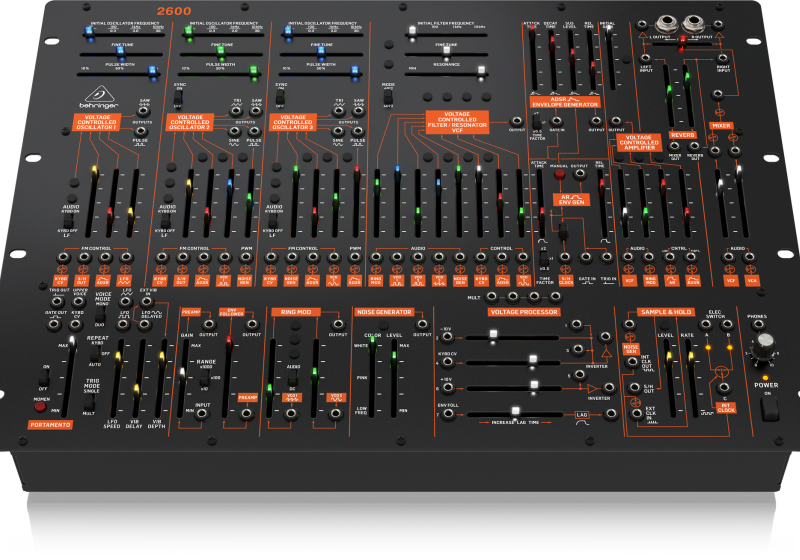The width and height of the screenshot is (800, 560).
Task: Toggle the Oscillator 3 SYNC switch
Action: pos(280,97)
